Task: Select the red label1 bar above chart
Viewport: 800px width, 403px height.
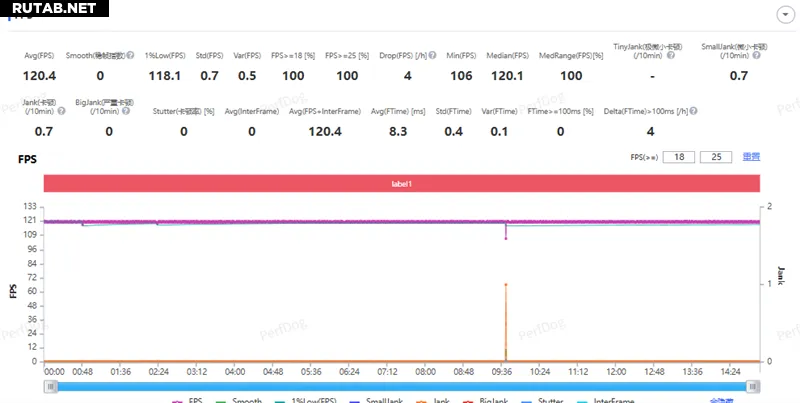Action: coord(402,184)
